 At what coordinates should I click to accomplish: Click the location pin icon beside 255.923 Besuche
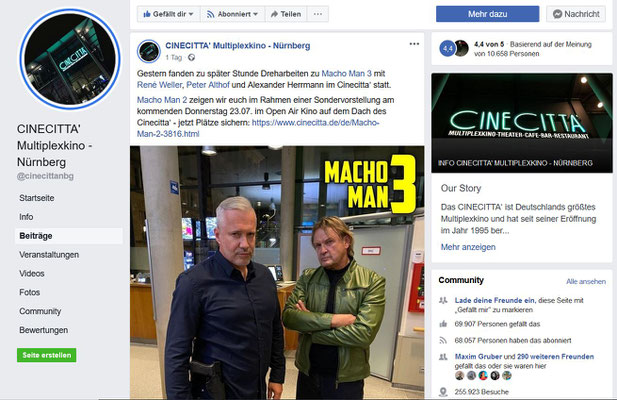click(x=443, y=392)
